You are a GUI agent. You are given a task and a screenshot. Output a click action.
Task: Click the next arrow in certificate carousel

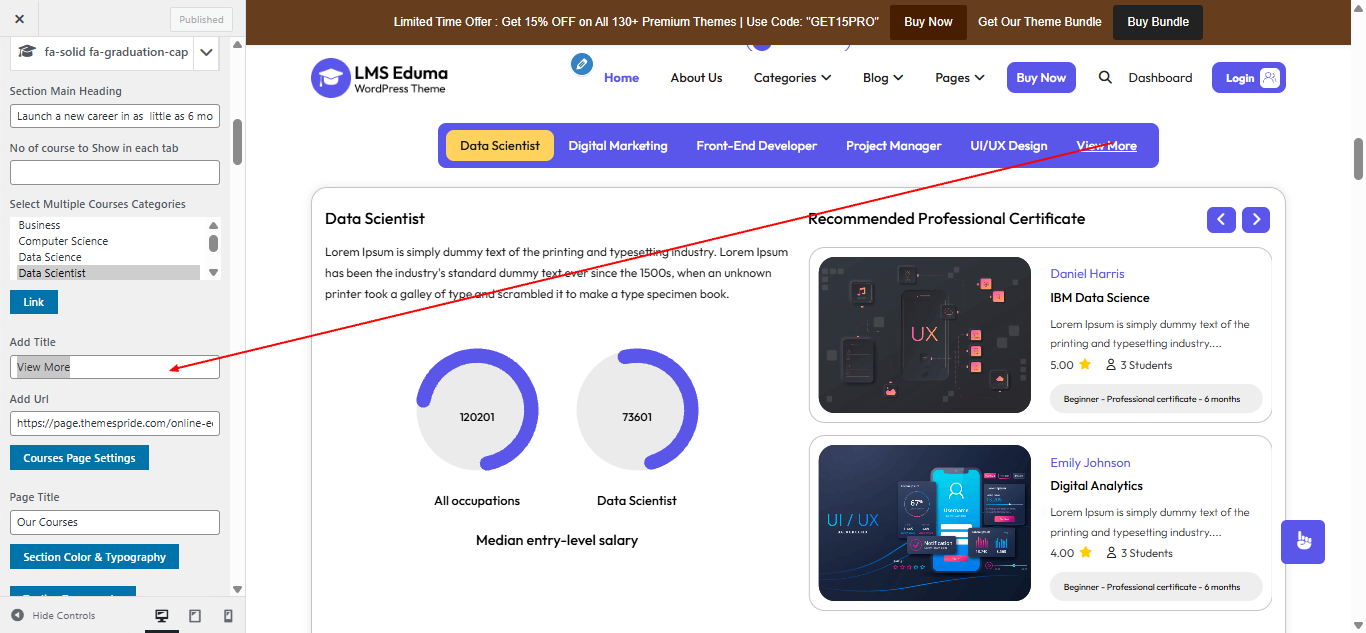click(x=1256, y=220)
